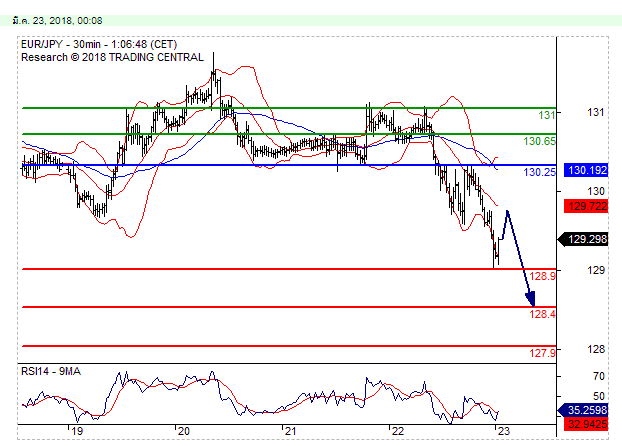The height and width of the screenshot is (446, 622).
Task: Click the red 128.4 support label
Action: [x=542, y=314]
